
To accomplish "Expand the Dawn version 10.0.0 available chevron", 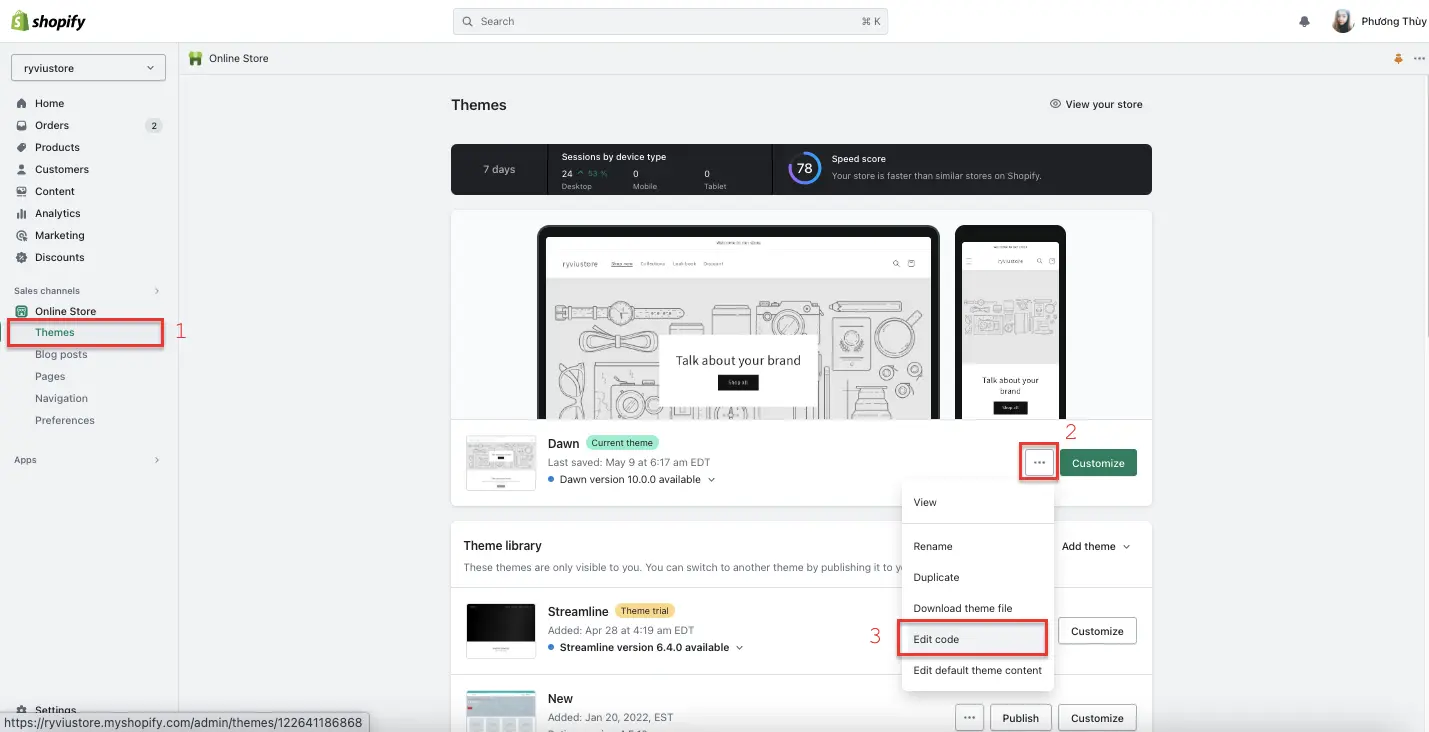I will pos(709,479).
